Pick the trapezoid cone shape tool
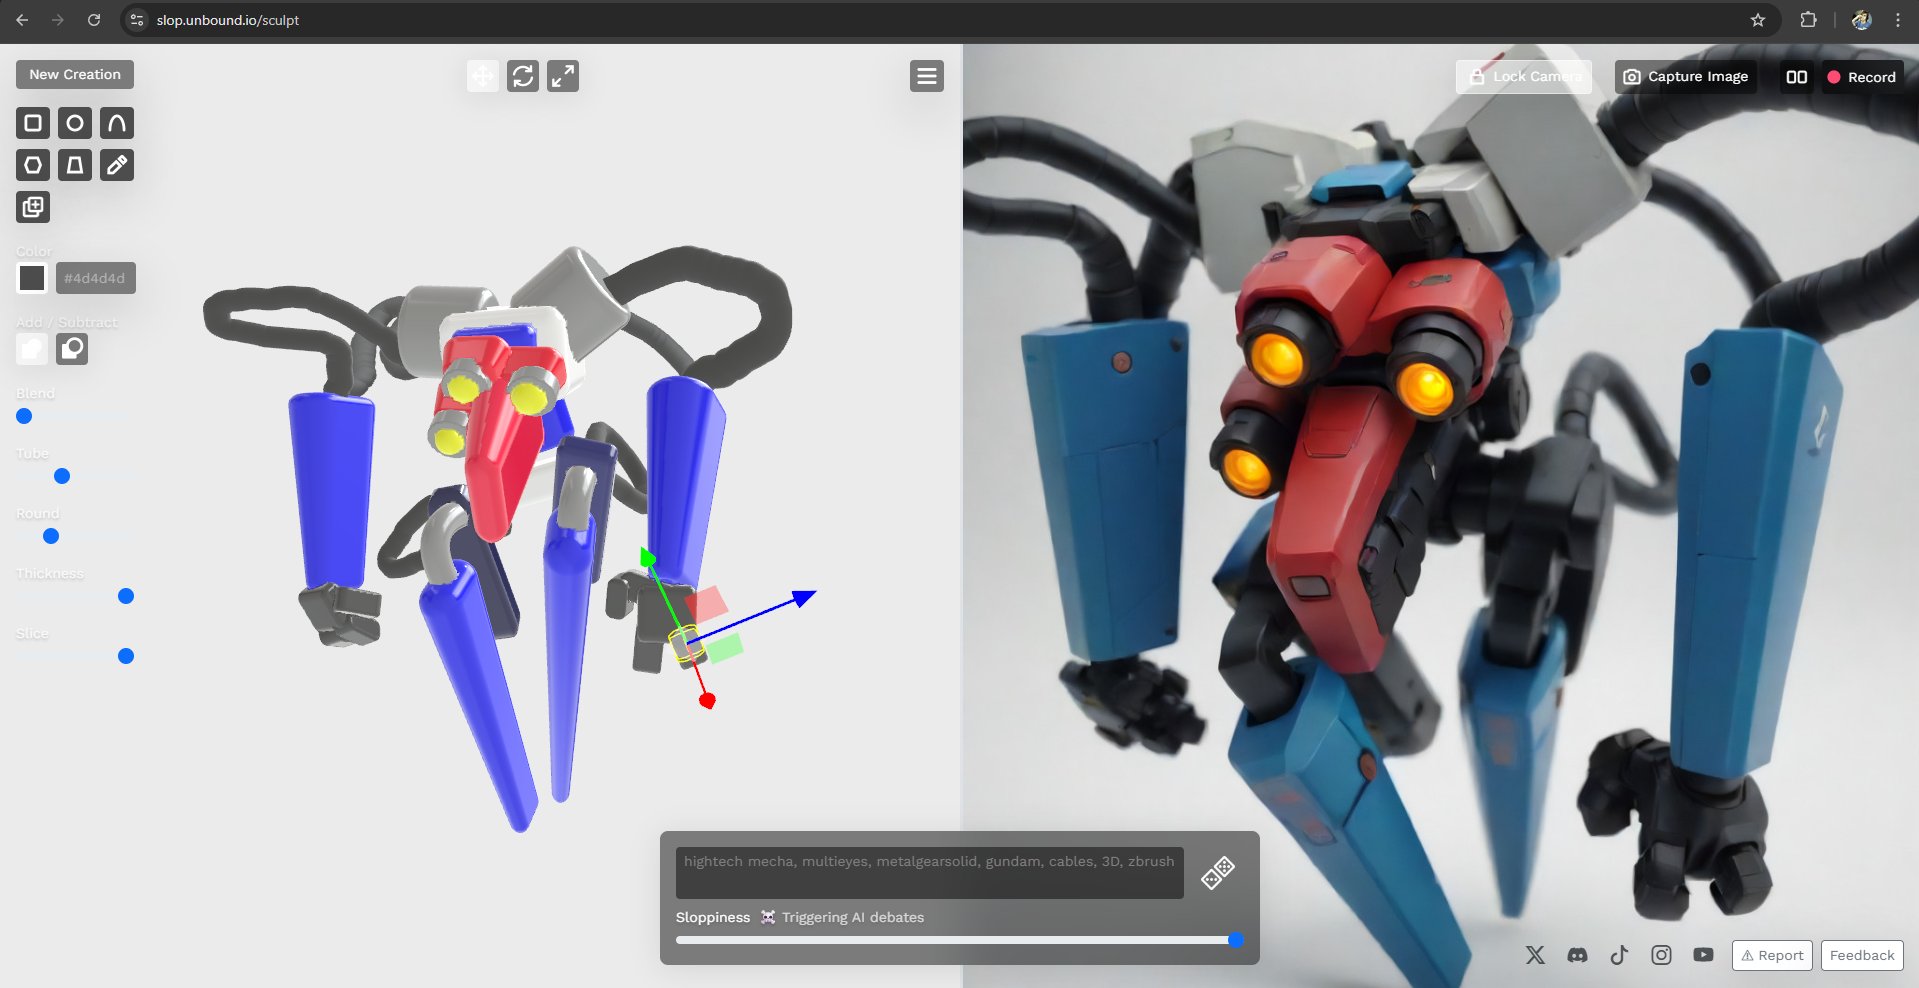Viewport: 1919px width, 988px height. pos(75,165)
